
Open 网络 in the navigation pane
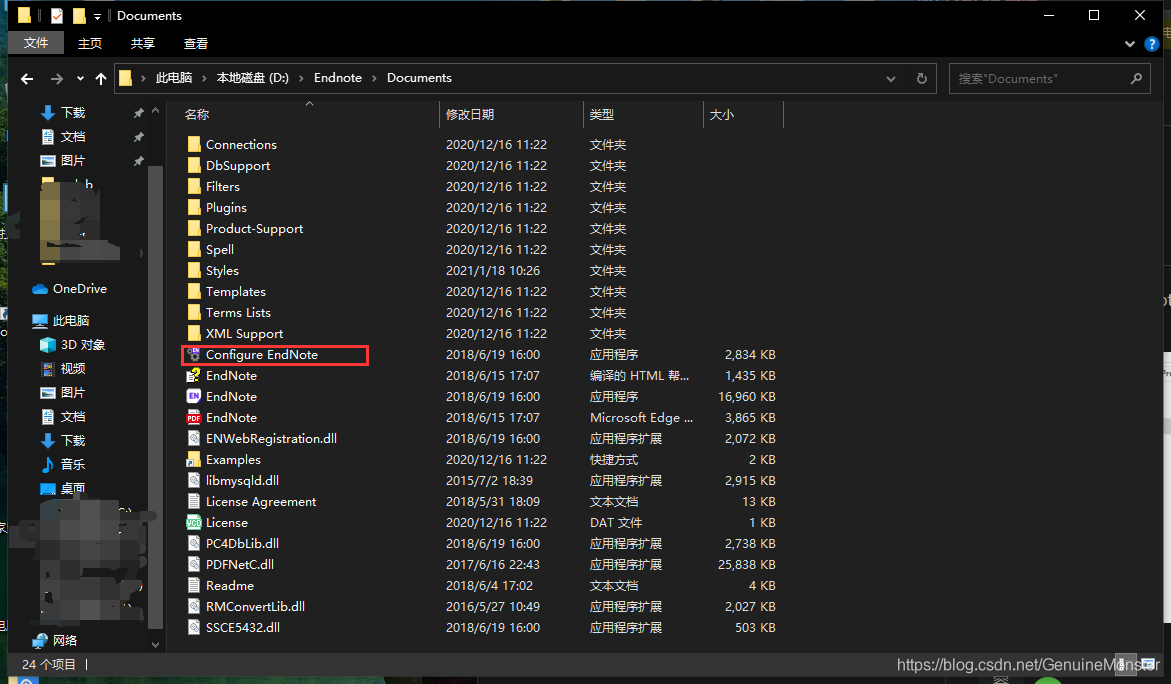(55, 641)
